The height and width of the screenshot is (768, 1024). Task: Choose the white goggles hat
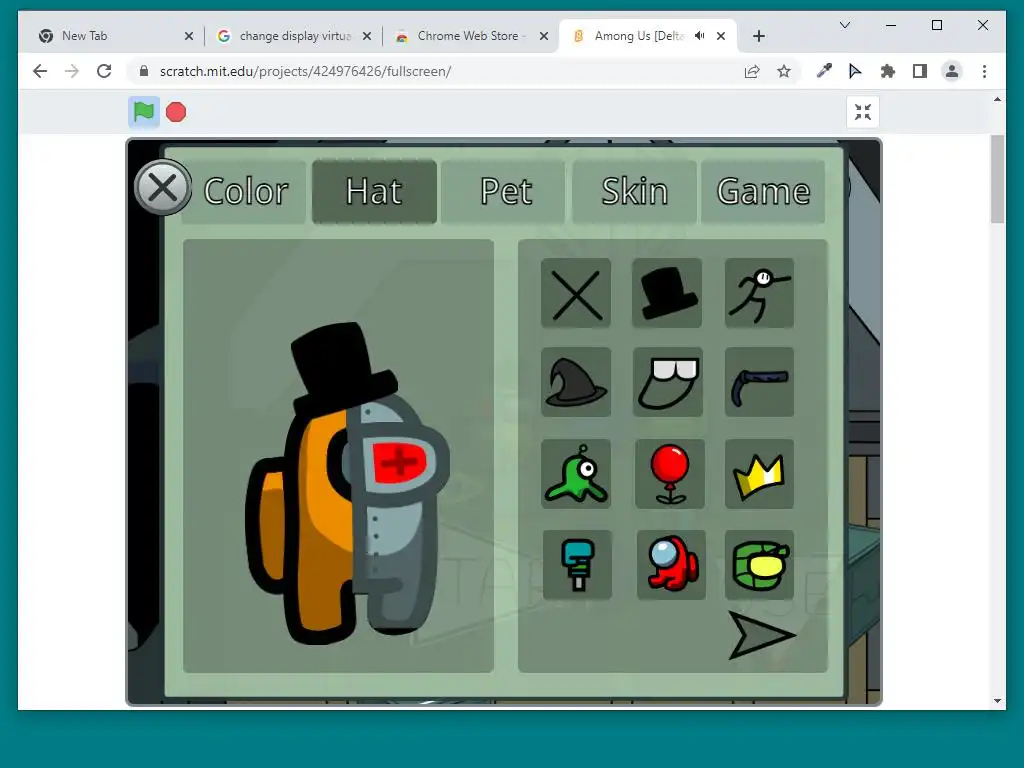[x=667, y=382]
